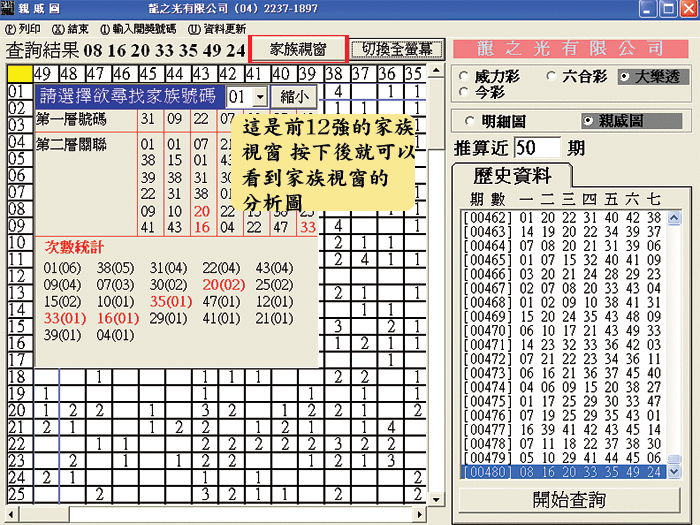Click the red 20(02) count statistic entry
The image size is (700, 525).
point(223,285)
